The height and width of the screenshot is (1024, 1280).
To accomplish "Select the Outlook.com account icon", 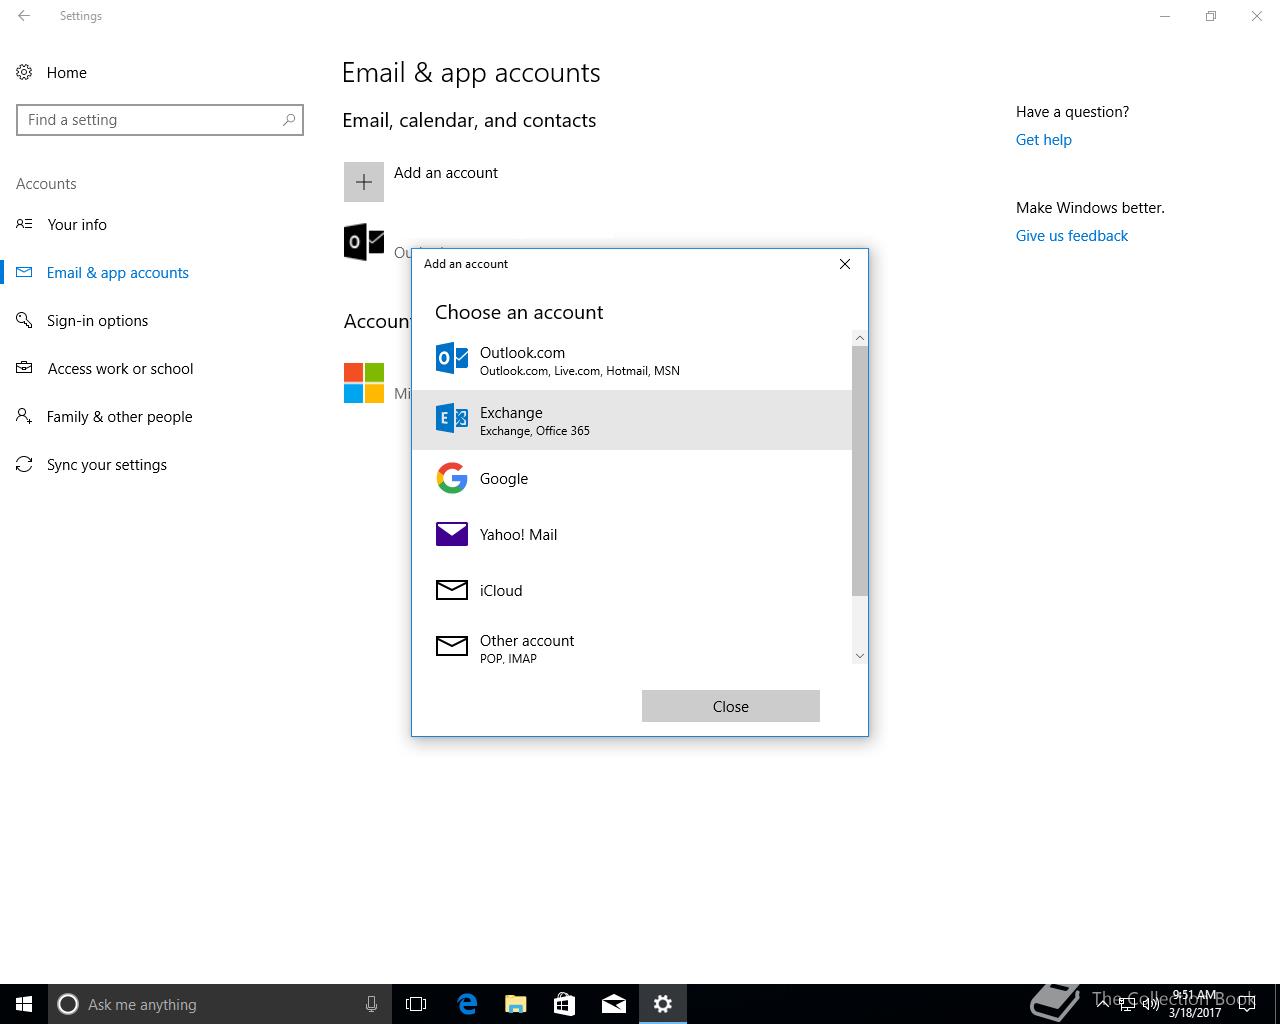I will 452,358.
